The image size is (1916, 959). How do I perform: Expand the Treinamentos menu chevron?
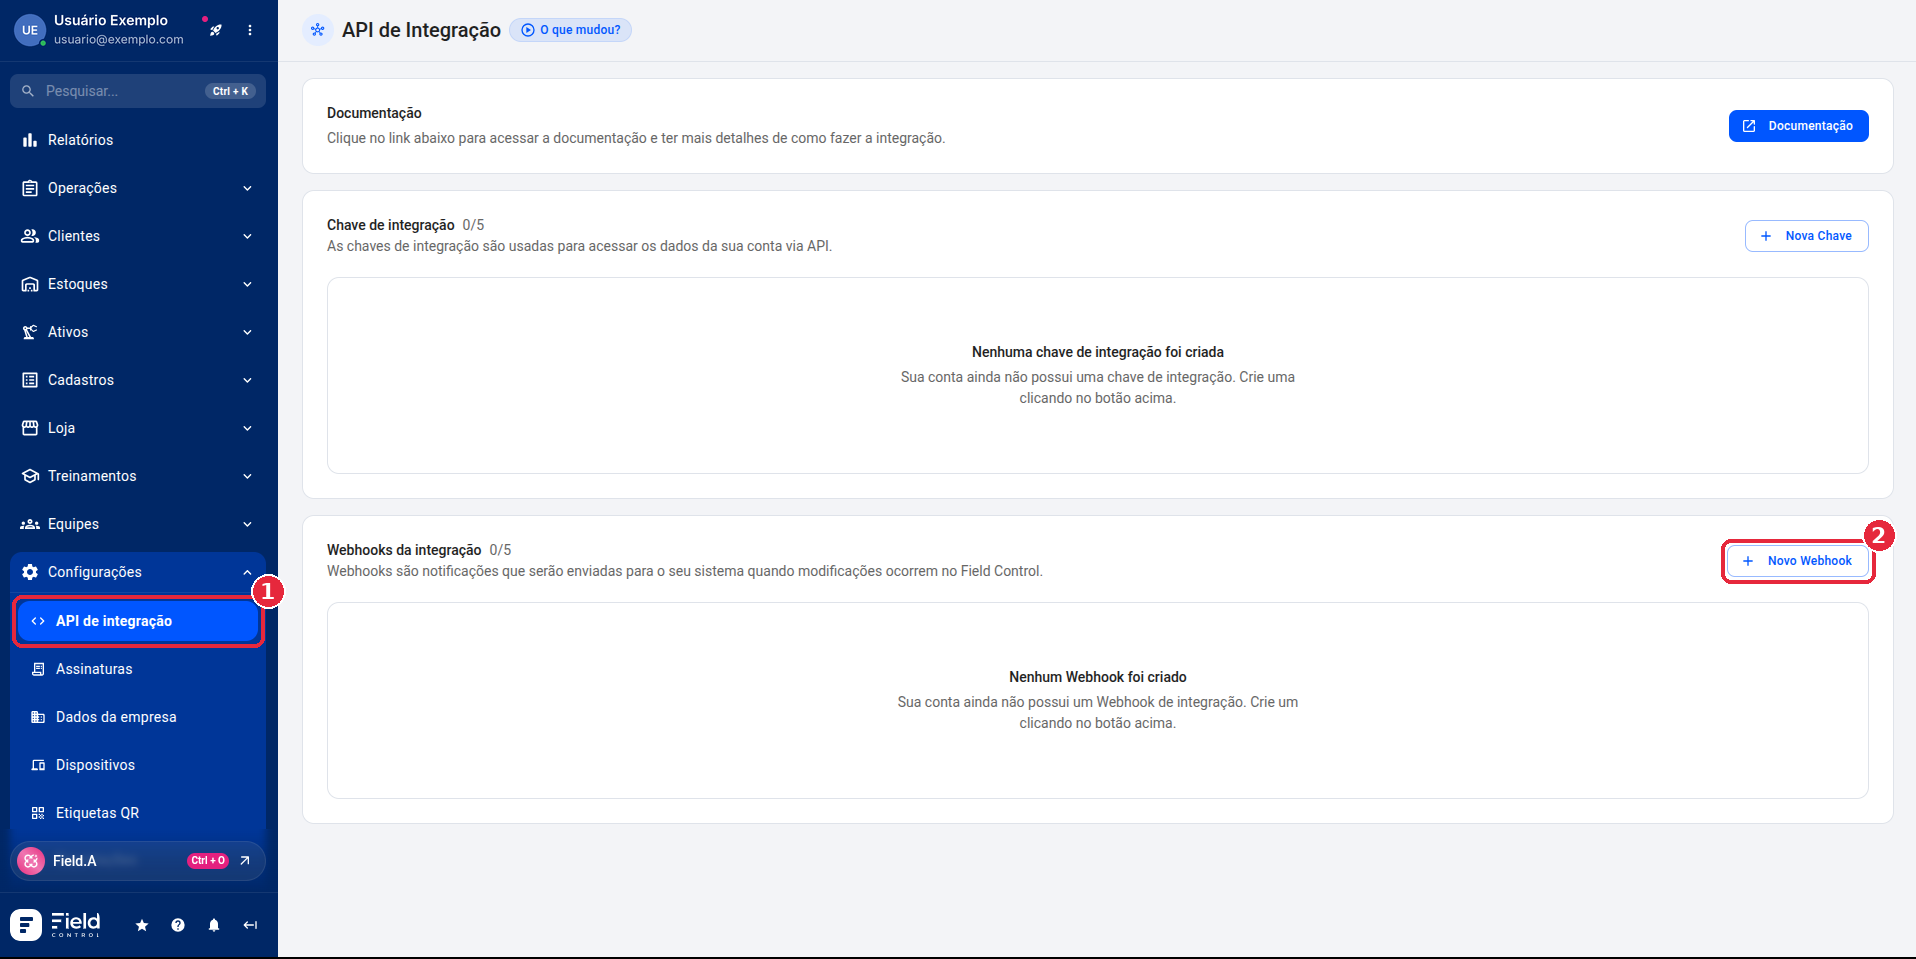pos(247,476)
